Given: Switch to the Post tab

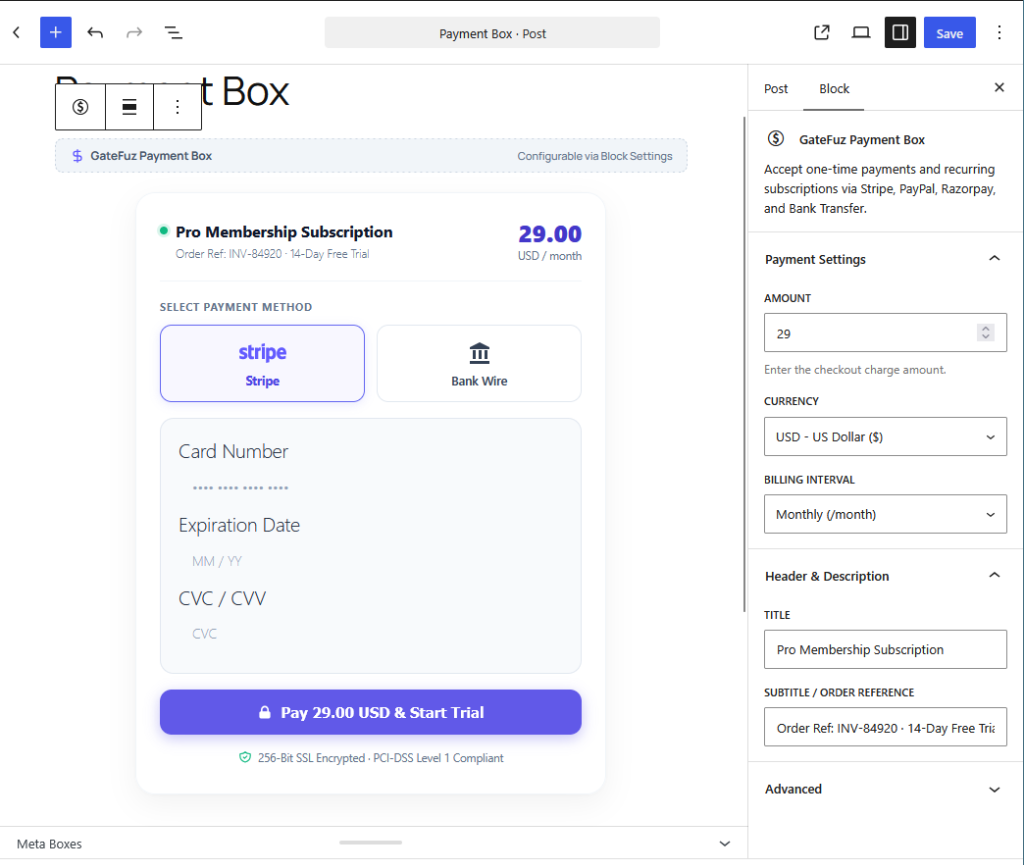Looking at the screenshot, I should pyautogui.click(x=776, y=89).
